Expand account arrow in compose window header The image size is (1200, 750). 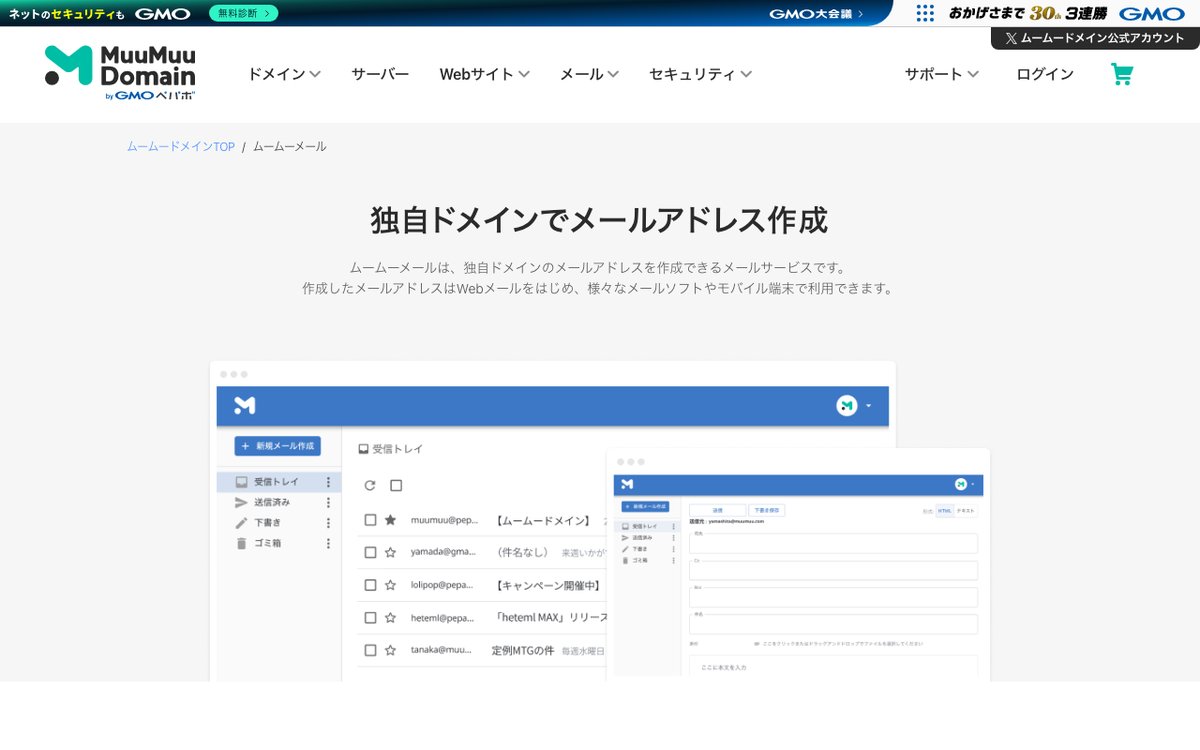pyautogui.click(x=972, y=484)
